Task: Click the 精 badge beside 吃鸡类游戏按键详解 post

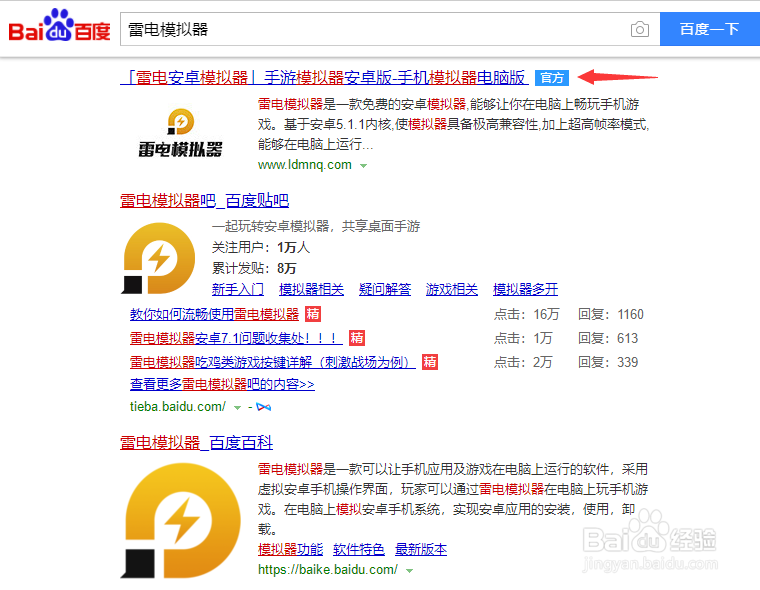Action: (429, 362)
